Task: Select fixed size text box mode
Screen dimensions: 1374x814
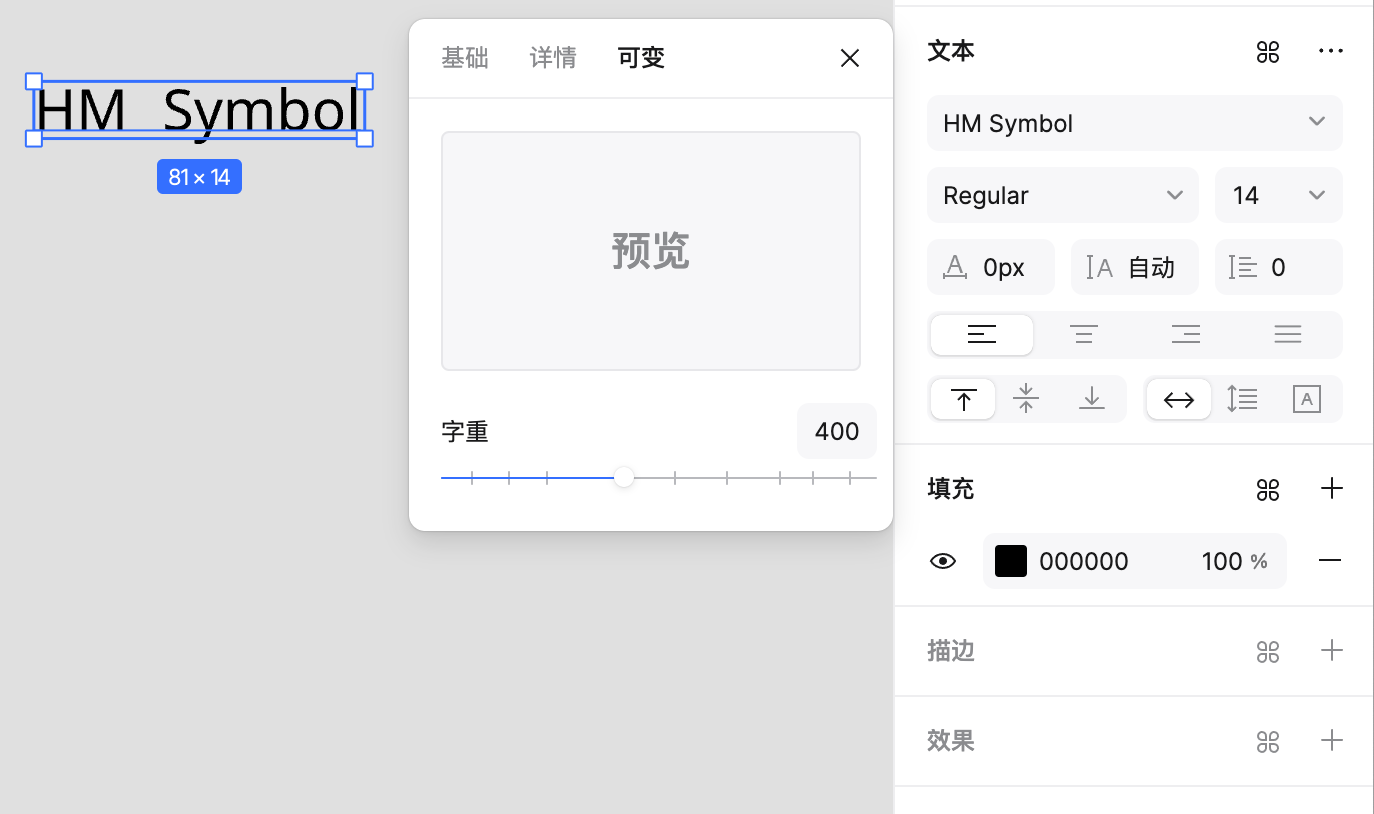Action: click(1307, 399)
